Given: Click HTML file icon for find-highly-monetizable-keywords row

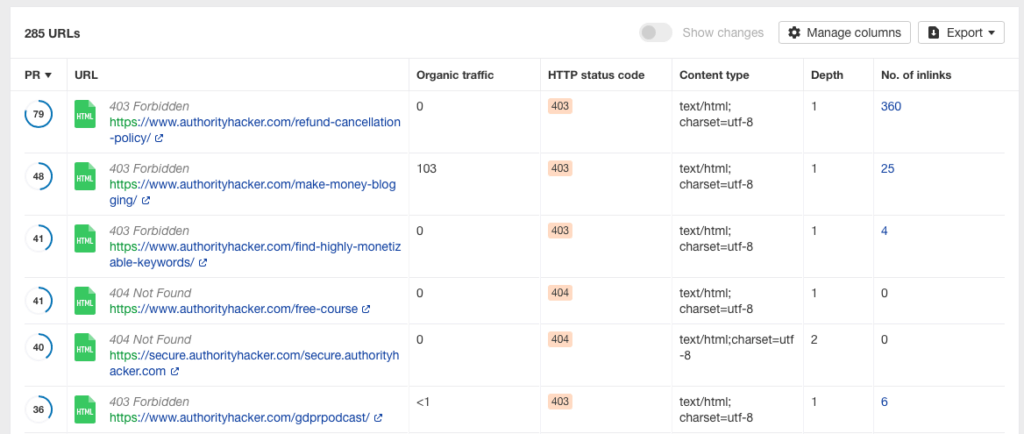Looking at the screenshot, I should pos(85,238).
